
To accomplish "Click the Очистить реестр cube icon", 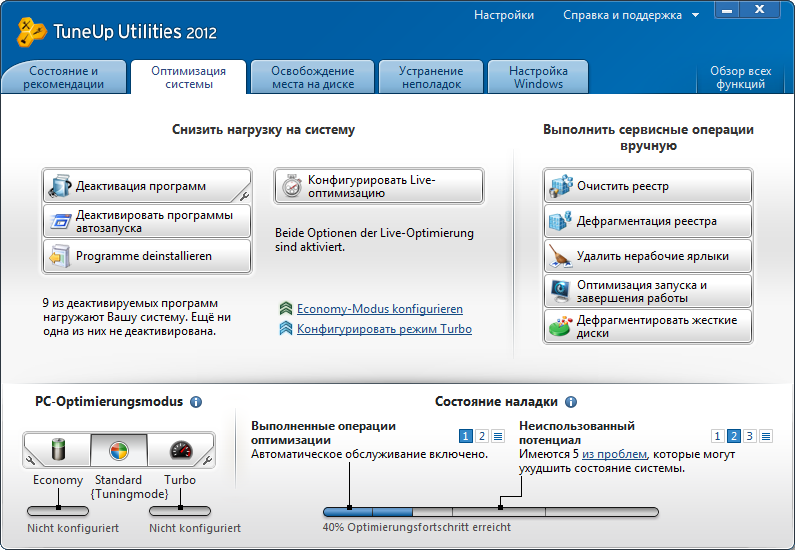I will pyautogui.click(x=561, y=186).
